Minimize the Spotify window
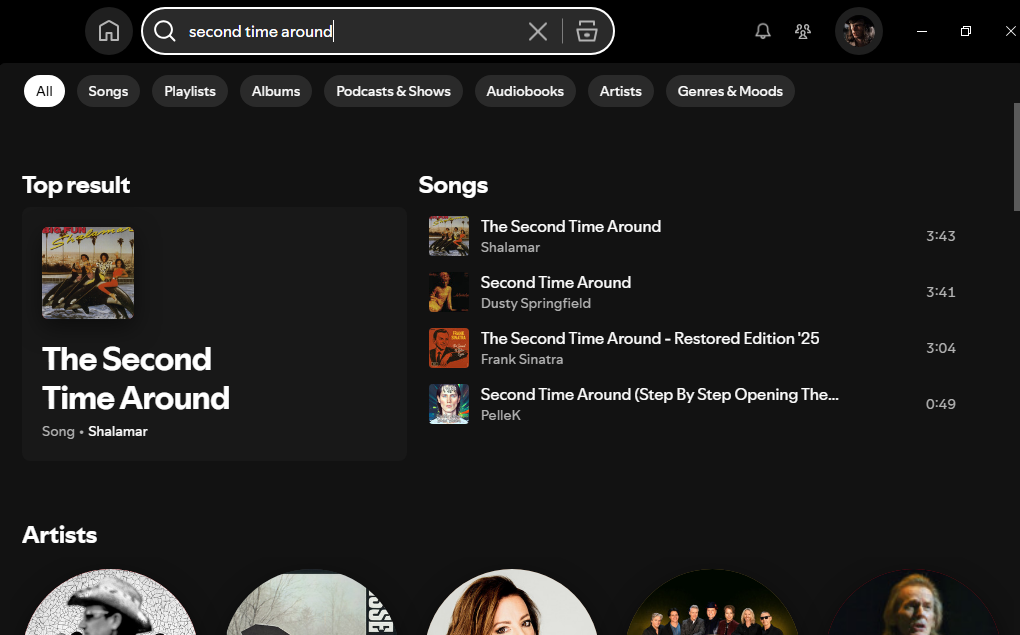 (922, 31)
